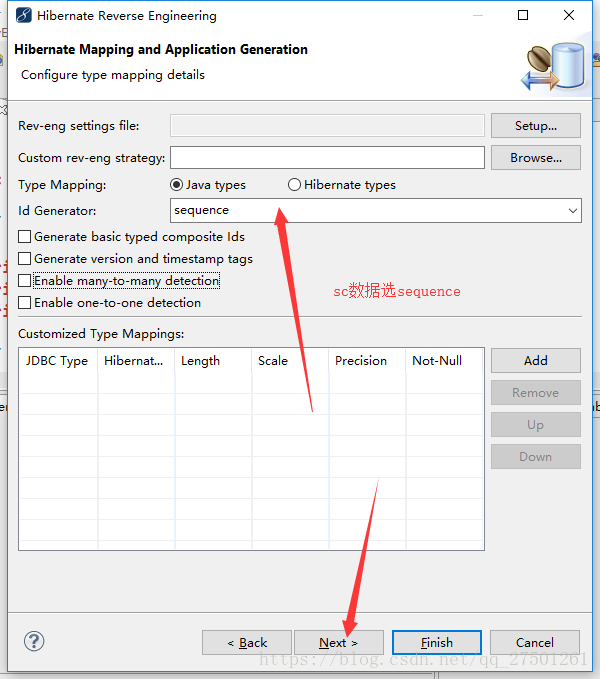Click the Add type mapping button
The image size is (600, 679).
pyautogui.click(x=535, y=360)
